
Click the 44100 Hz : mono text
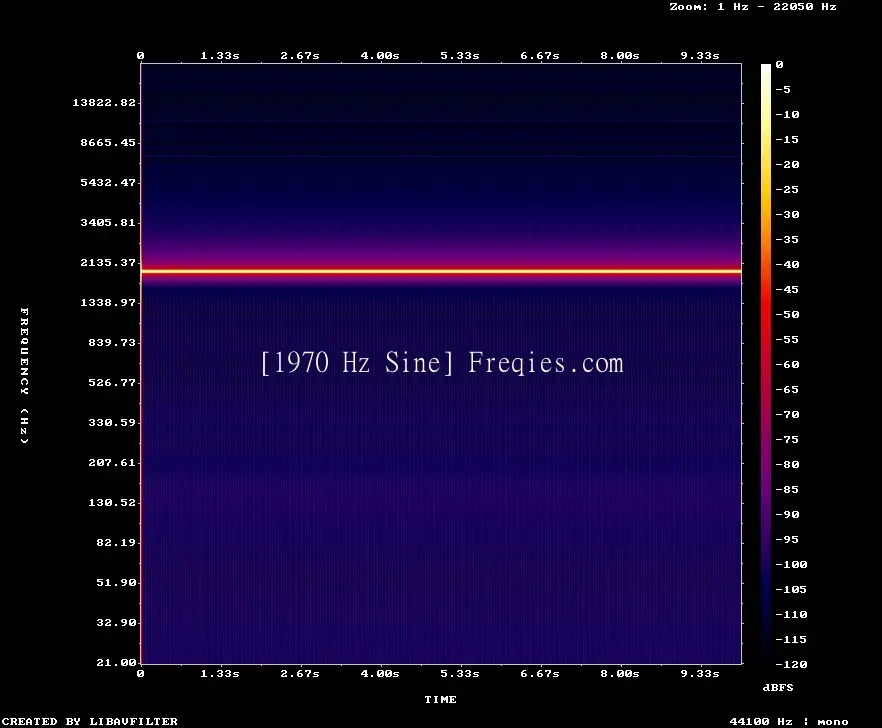789,721
